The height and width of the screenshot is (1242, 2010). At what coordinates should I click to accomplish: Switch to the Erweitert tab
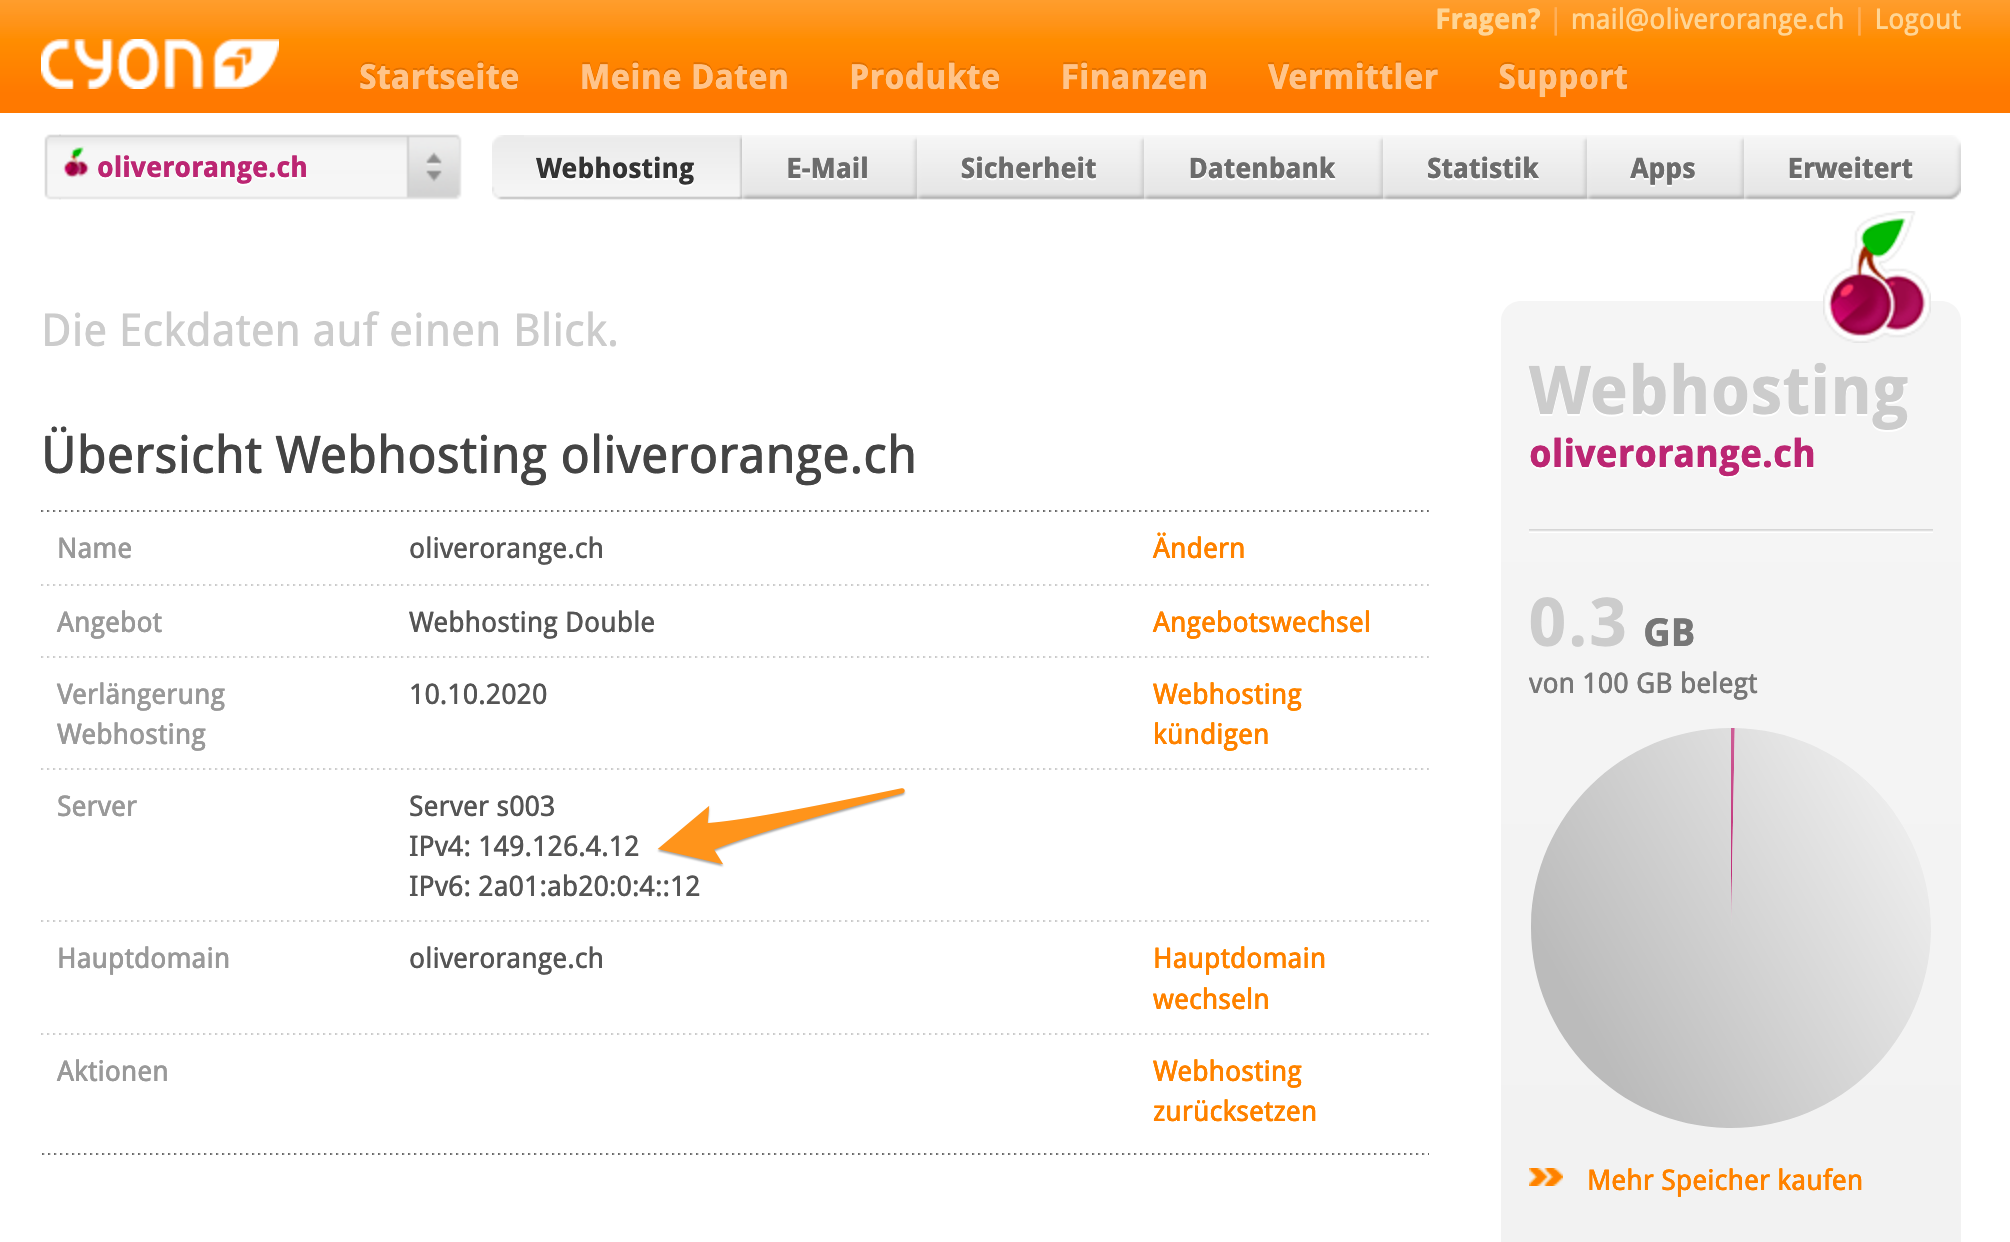tap(1850, 168)
